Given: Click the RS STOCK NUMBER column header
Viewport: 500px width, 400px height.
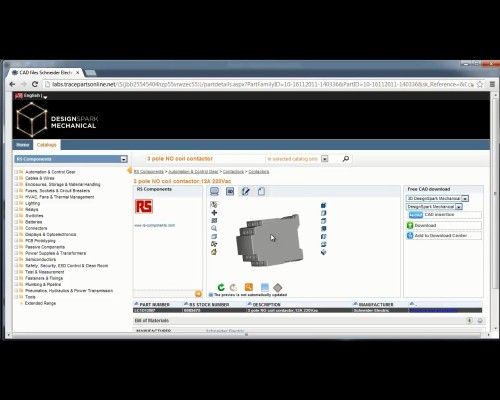Looking at the screenshot, I should [x=209, y=305].
